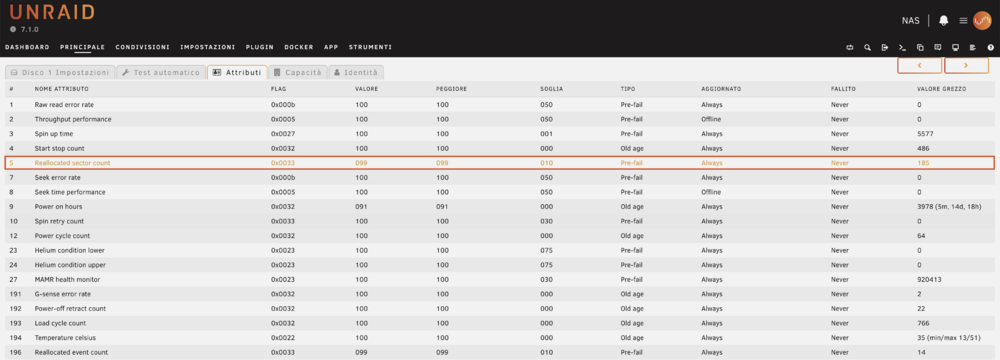
Task: Select Reallocated sector count attribute name
Action: [x=72, y=163]
